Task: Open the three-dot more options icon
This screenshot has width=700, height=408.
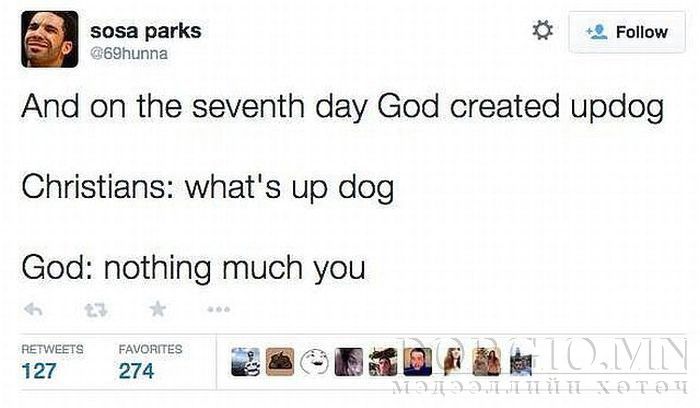Action: 219,309
